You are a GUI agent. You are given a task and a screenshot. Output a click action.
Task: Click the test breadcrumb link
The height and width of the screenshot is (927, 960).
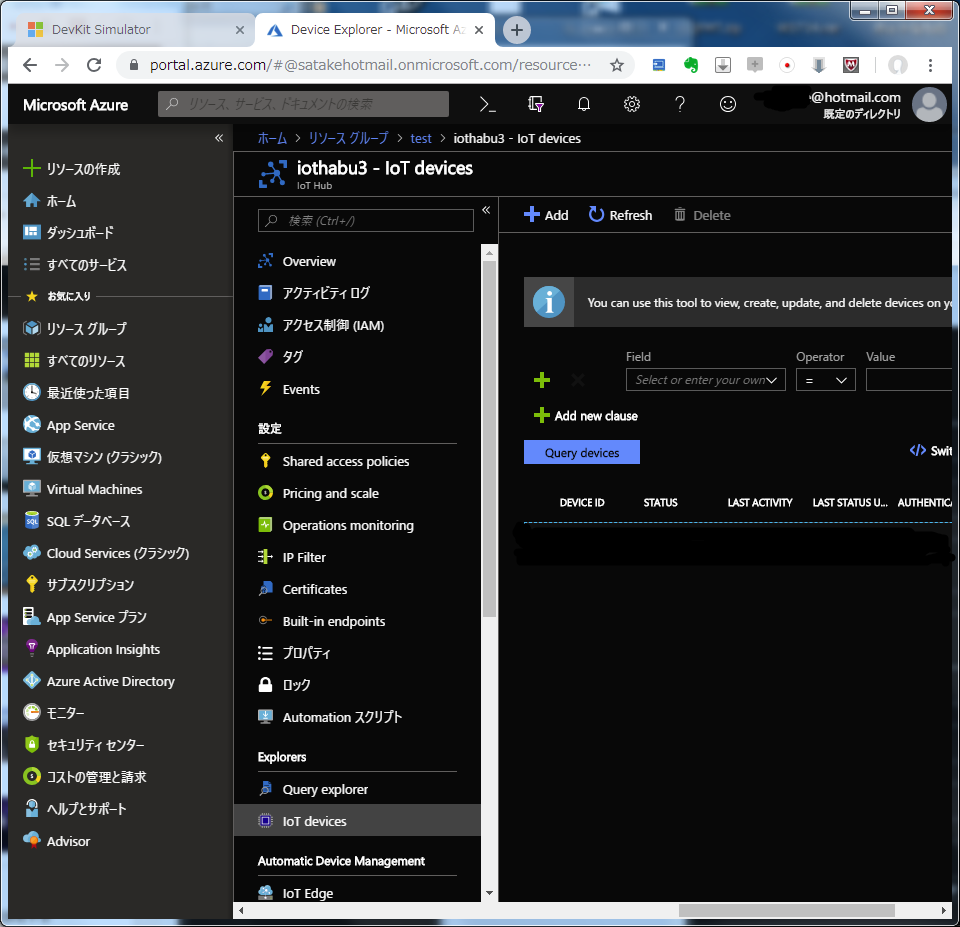point(421,138)
